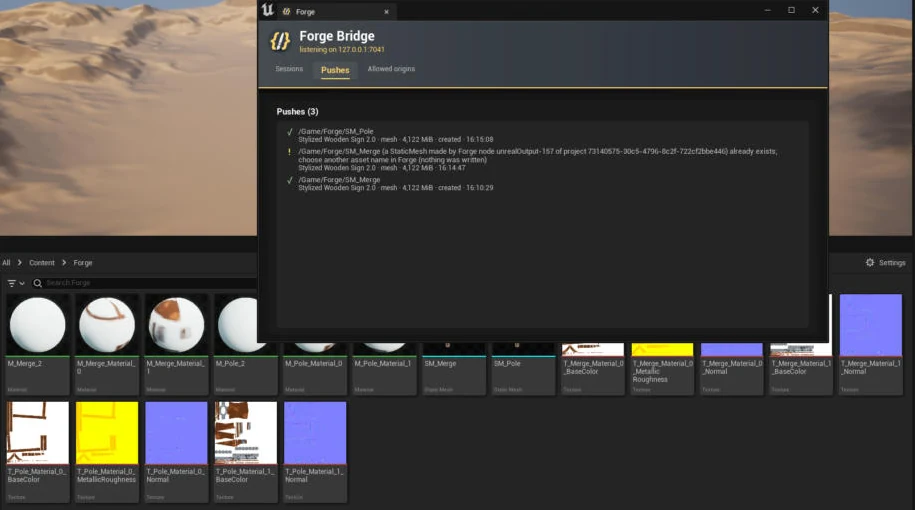The image size is (915, 510).
Task: Open the filter dropdown in Content Browser
Action: [x=16, y=283]
